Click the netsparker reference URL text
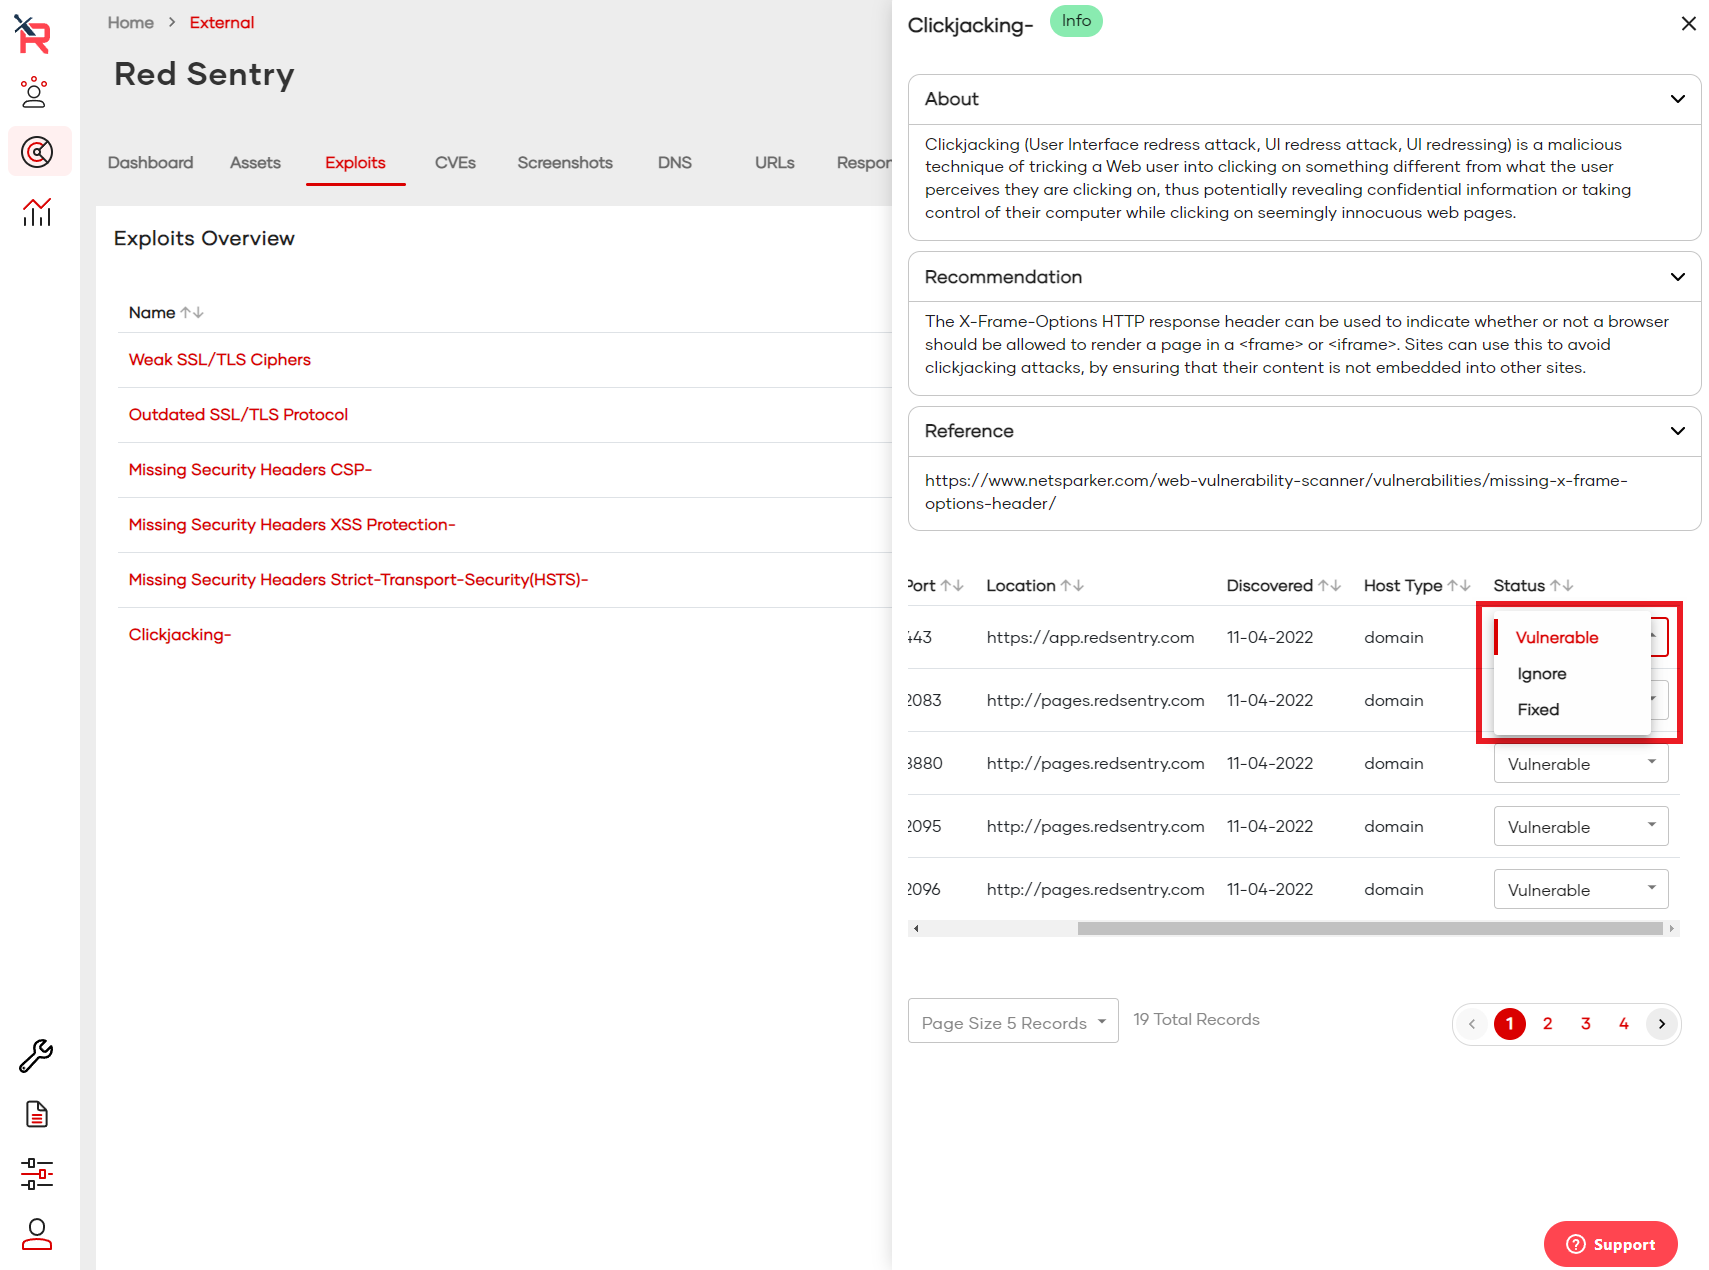This screenshot has height=1270, width=1709. pyautogui.click(x=1276, y=492)
